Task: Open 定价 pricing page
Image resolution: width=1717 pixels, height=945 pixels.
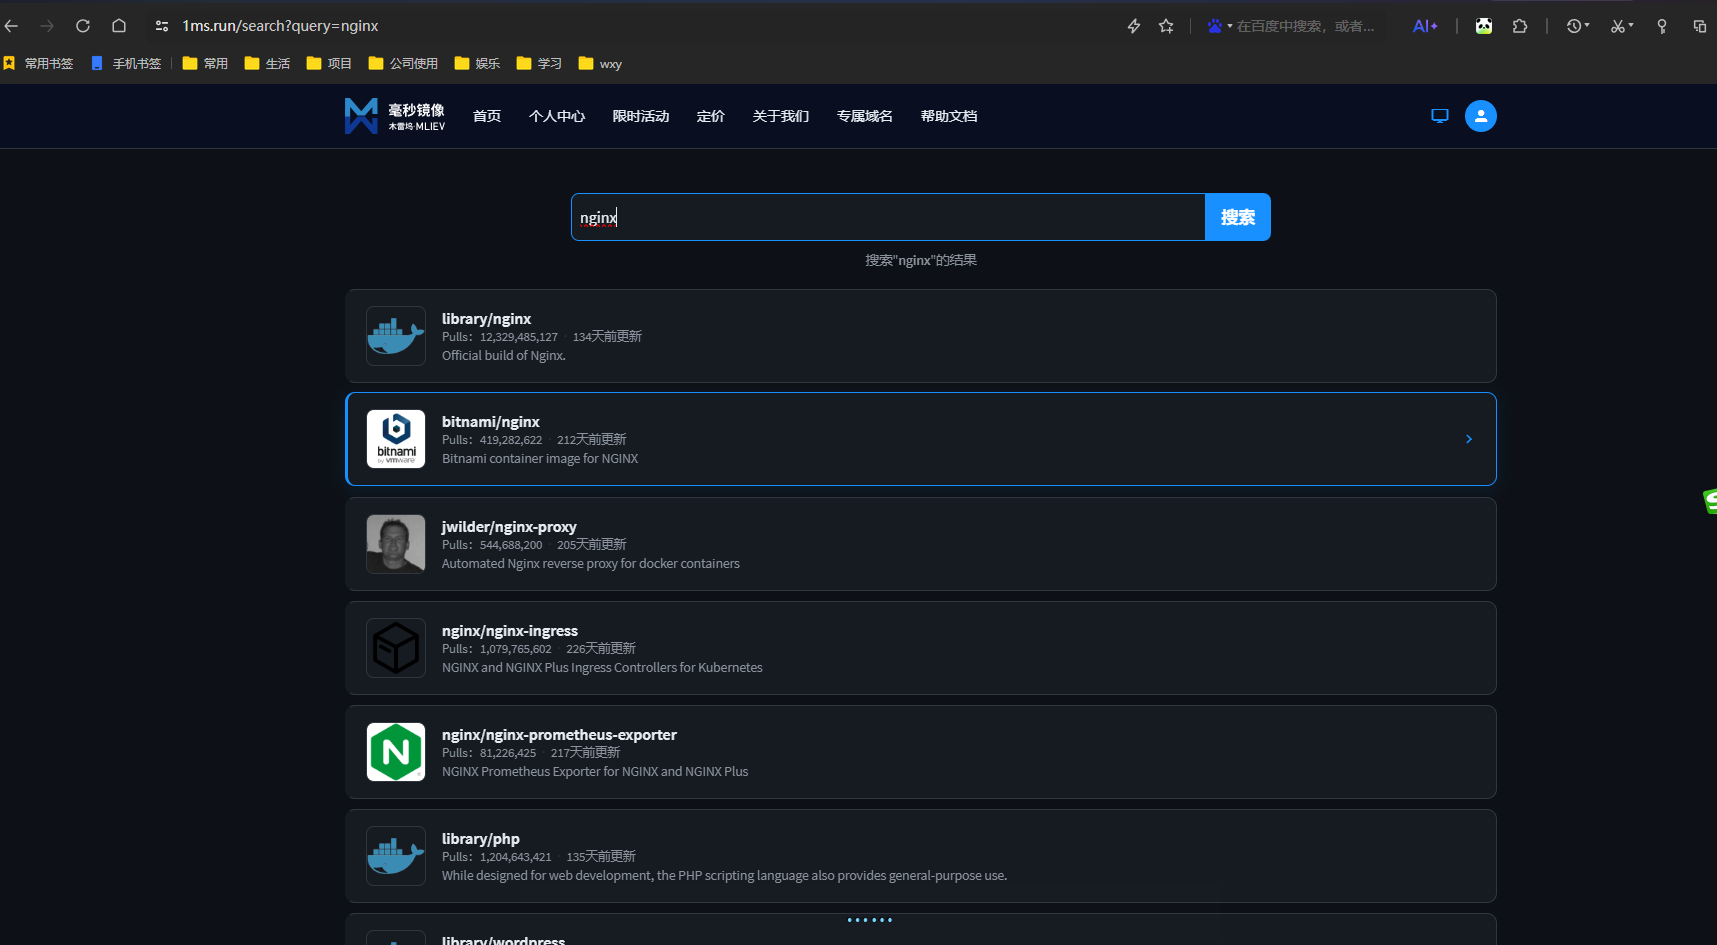Action: (711, 116)
